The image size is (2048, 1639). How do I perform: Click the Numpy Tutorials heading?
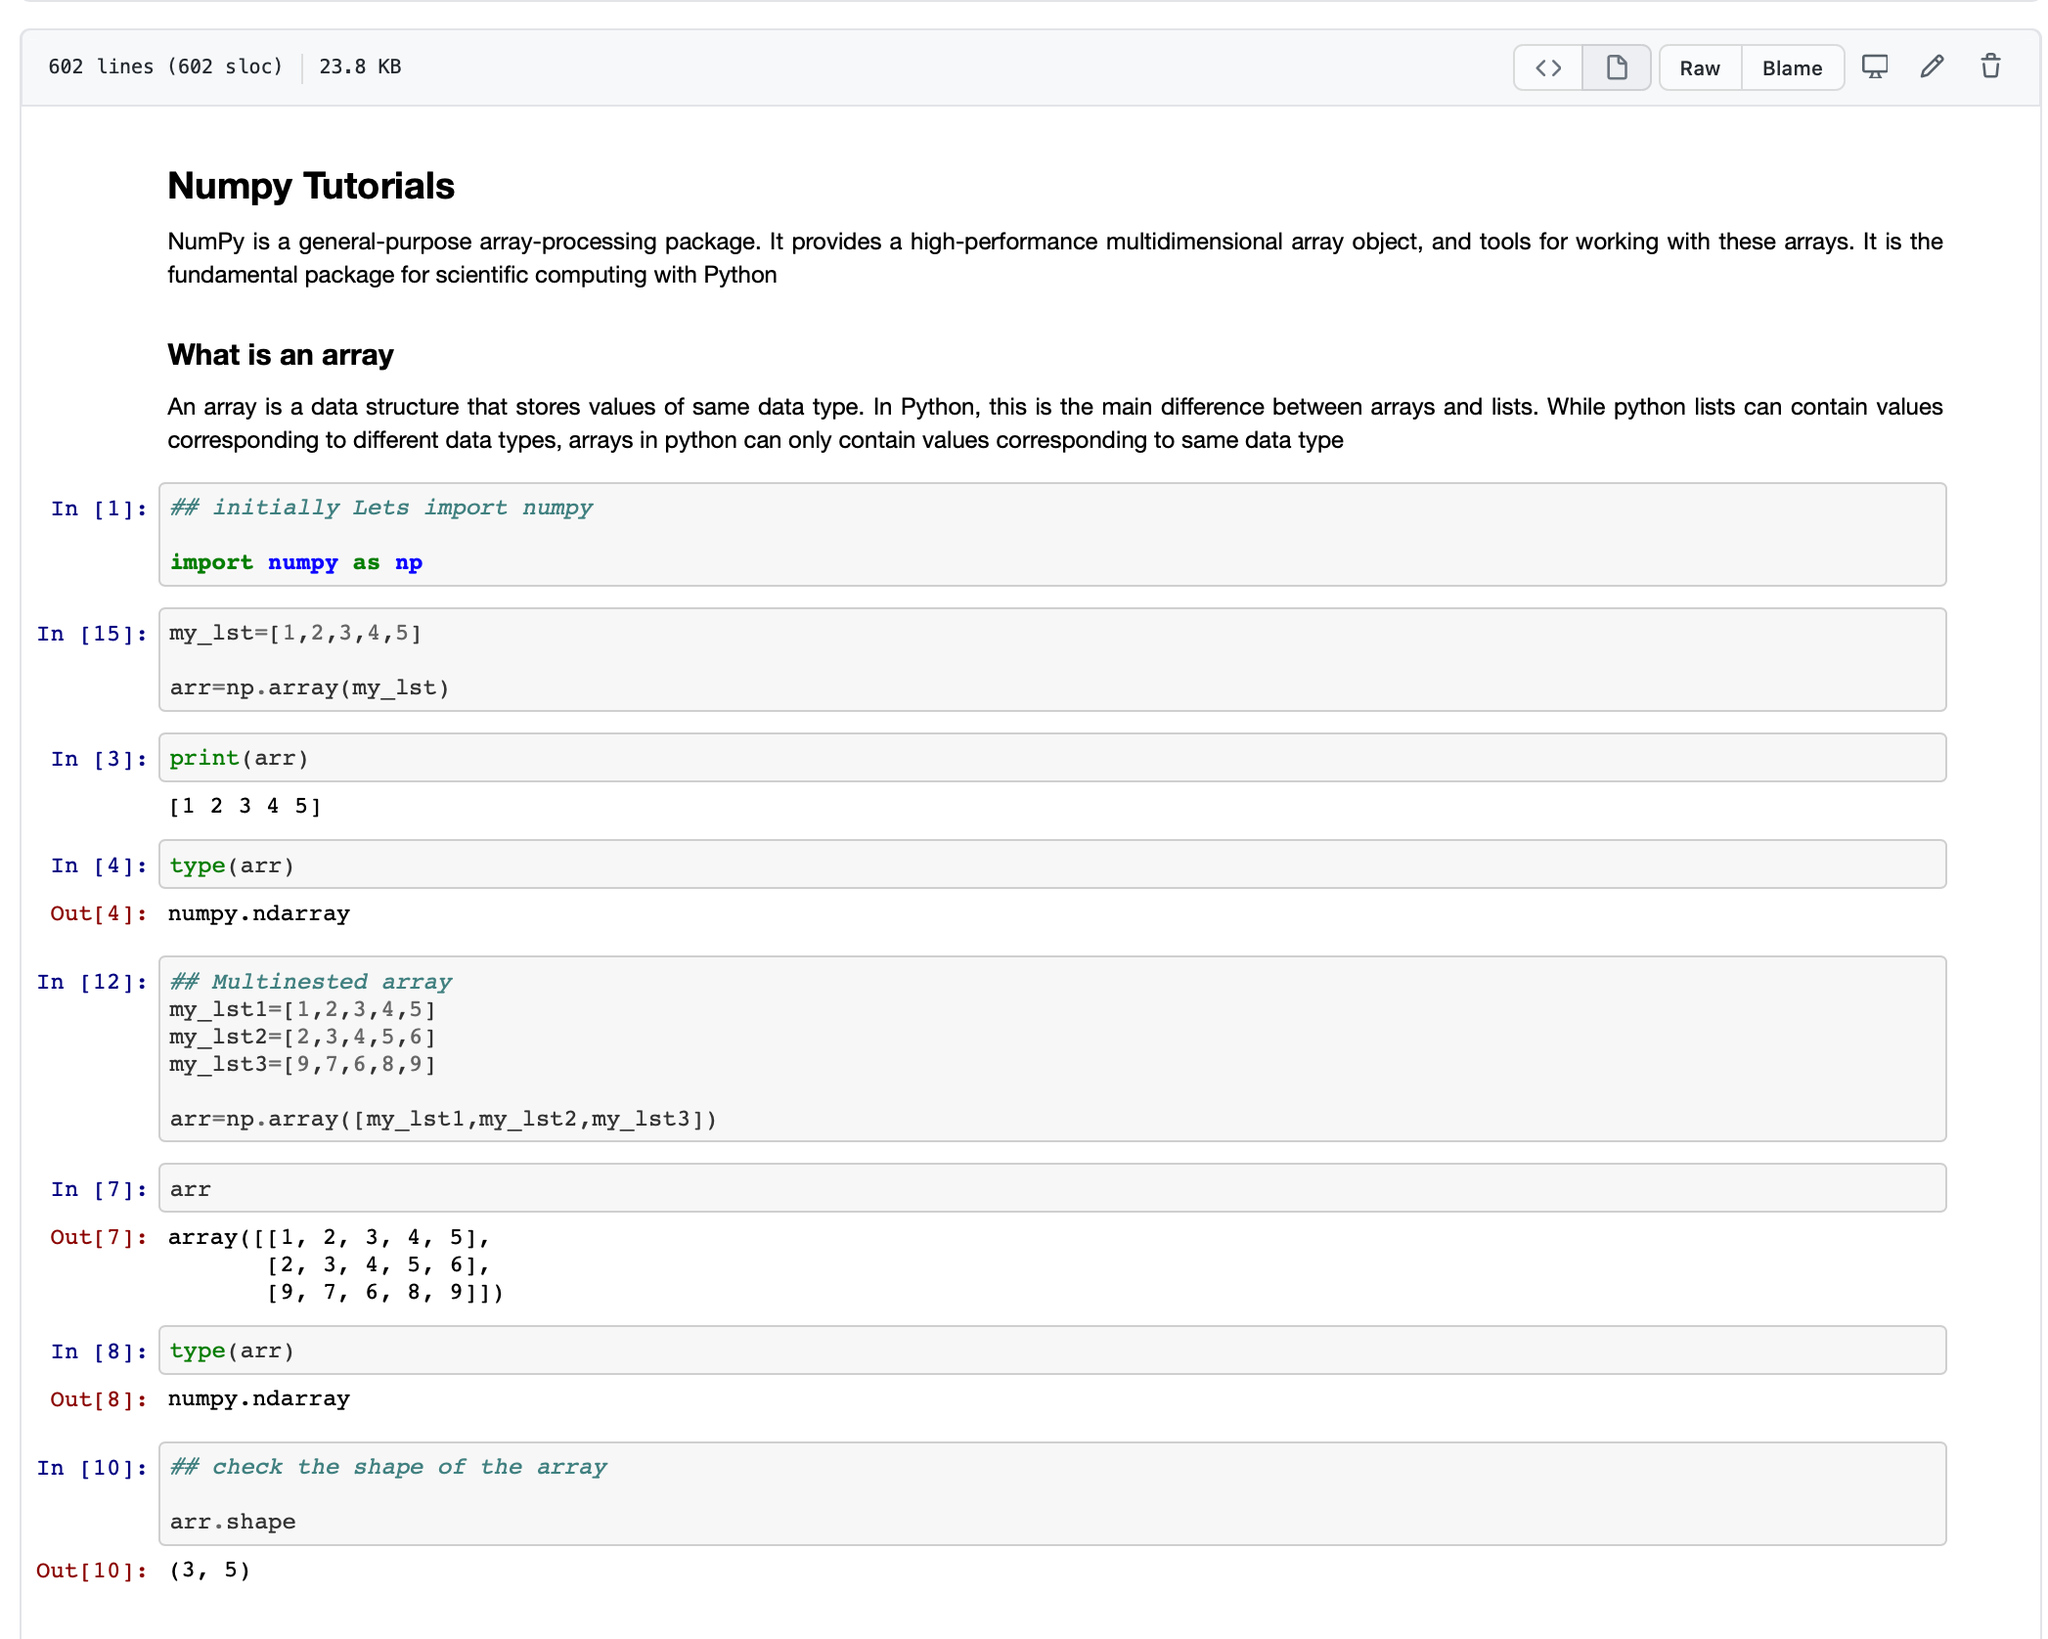pos(310,186)
